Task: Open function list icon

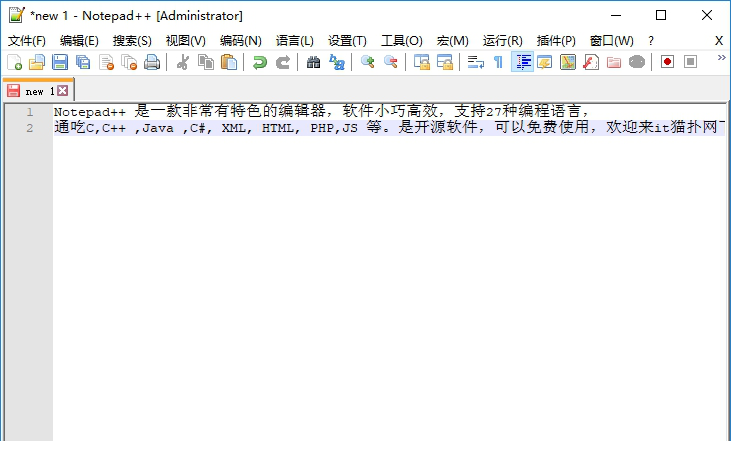Action: pos(591,62)
